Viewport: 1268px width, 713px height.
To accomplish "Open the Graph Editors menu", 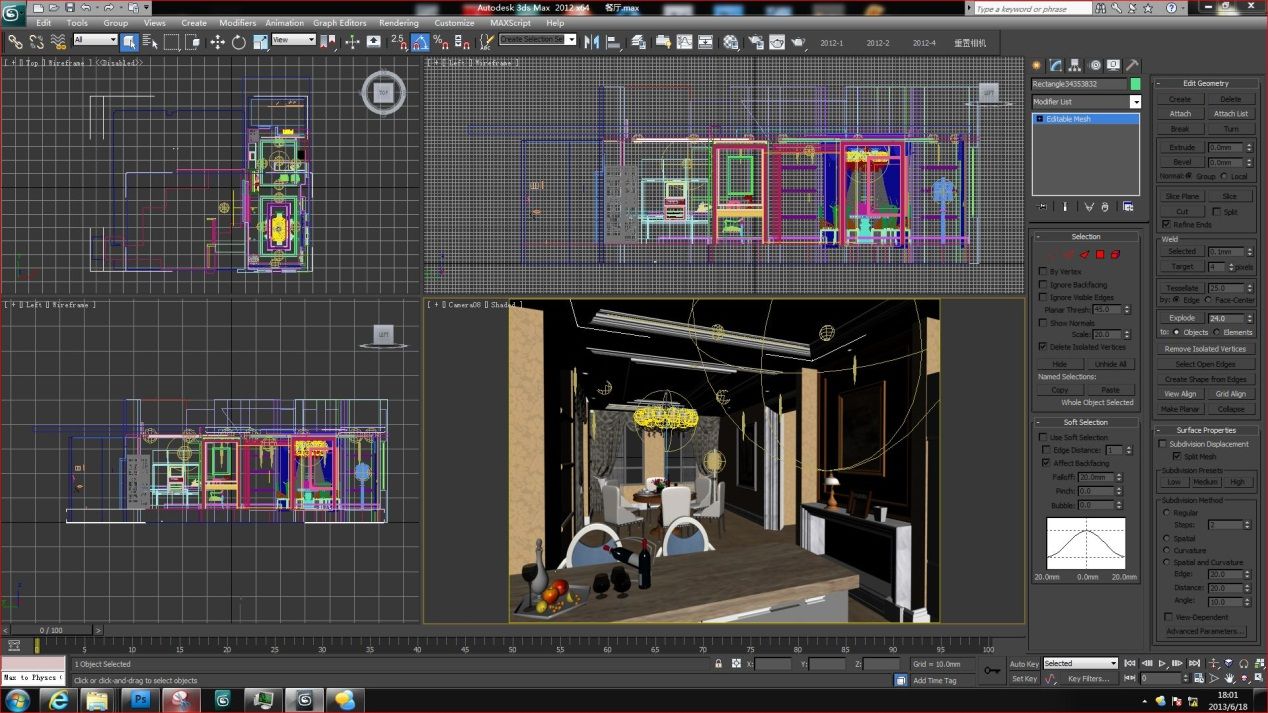I will click(339, 23).
